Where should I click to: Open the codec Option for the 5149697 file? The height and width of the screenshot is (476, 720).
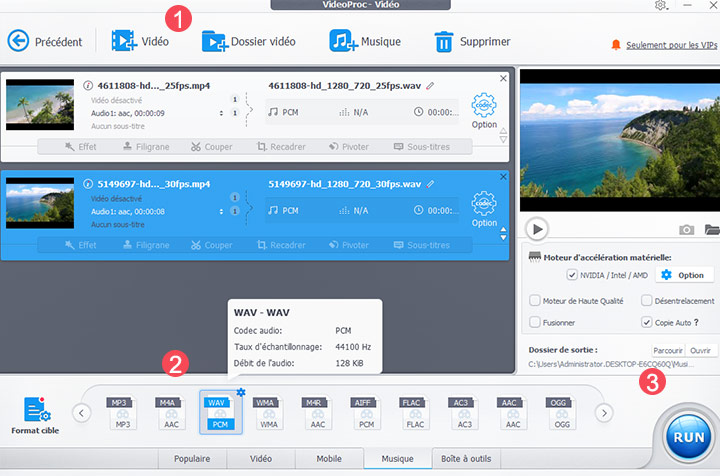pyautogui.click(x=484, y=209)
